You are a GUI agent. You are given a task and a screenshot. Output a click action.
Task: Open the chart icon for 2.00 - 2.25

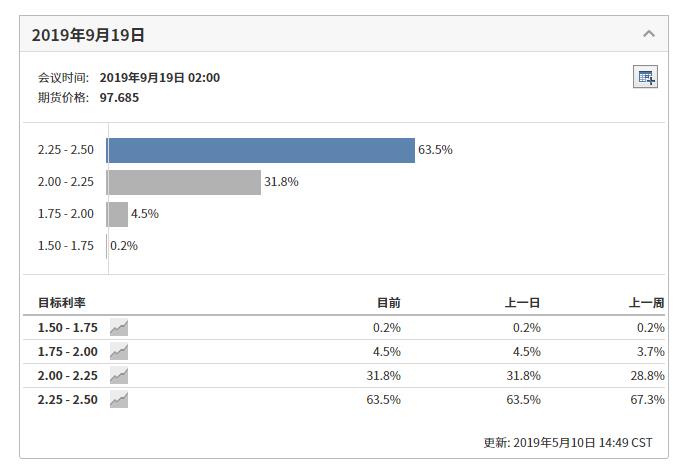[119, 375]
